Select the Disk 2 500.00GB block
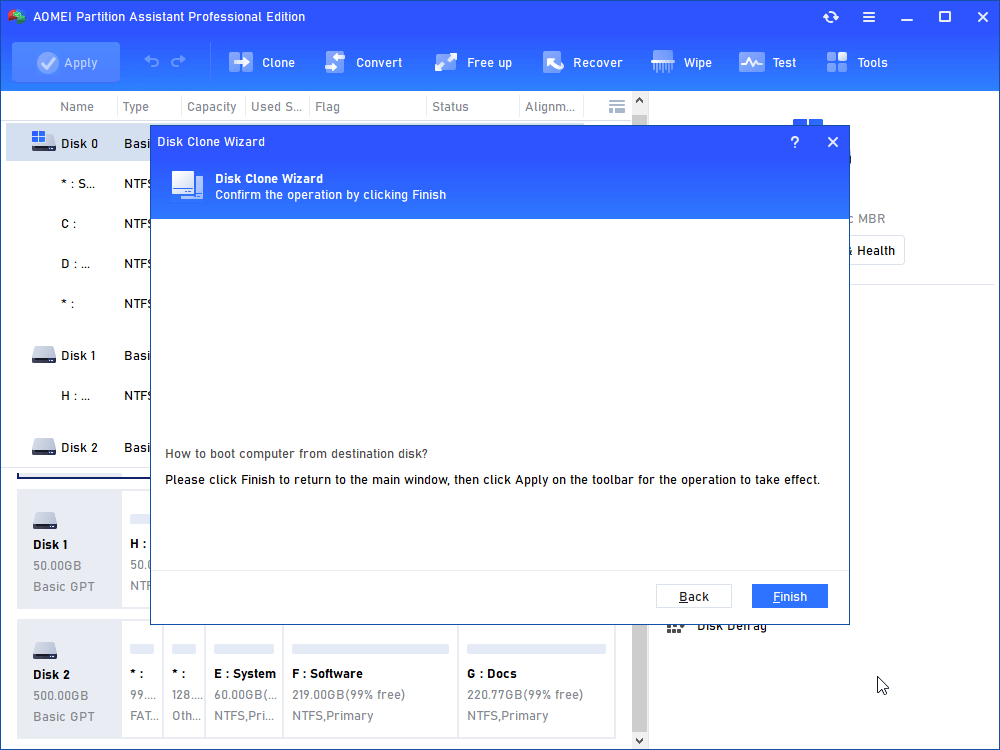 (x=69, y=679)
